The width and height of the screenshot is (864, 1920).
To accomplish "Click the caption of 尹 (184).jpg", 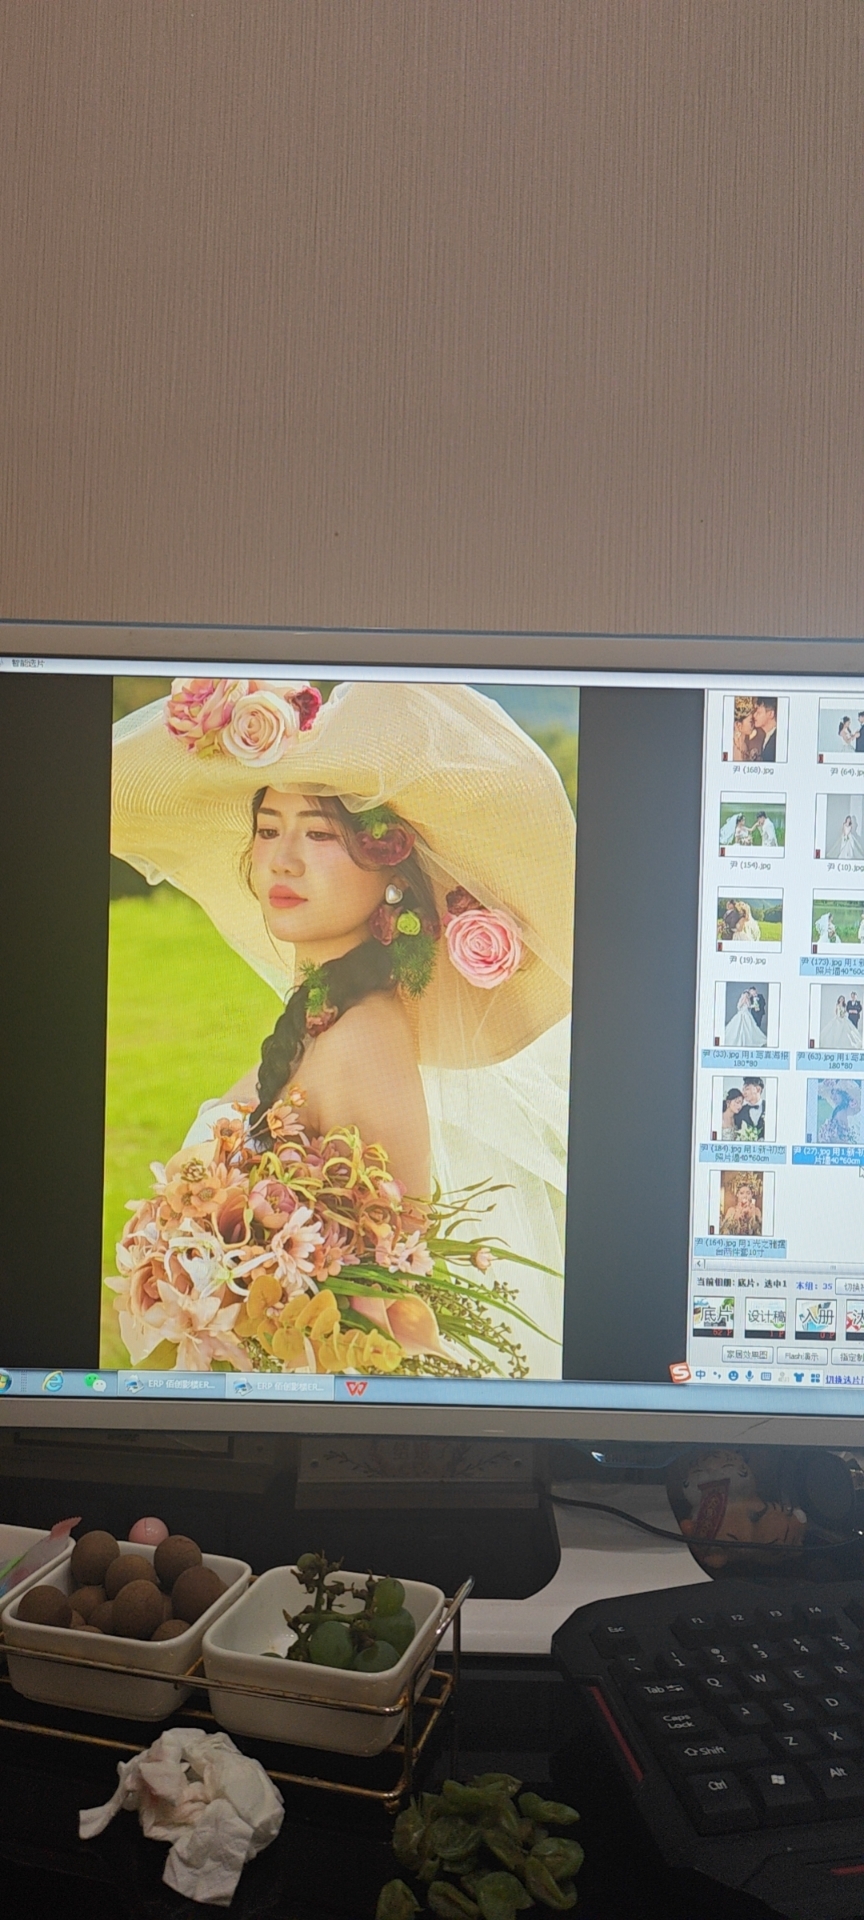I will point(743,1153).
